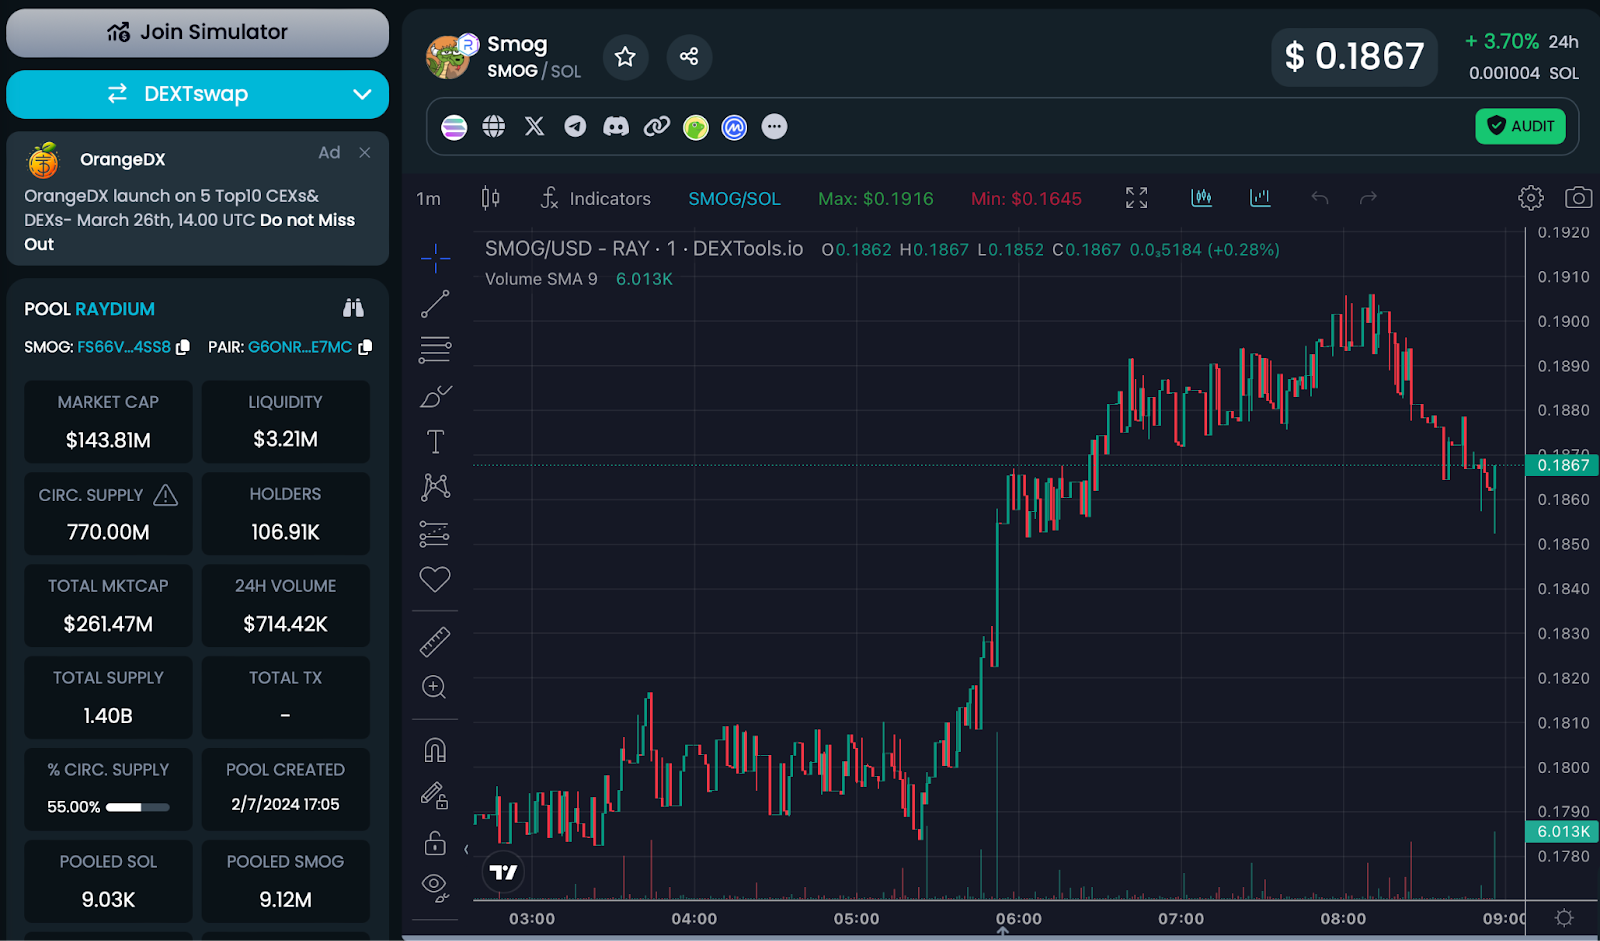Take a chart snapshot camera

pos(1578,198)
